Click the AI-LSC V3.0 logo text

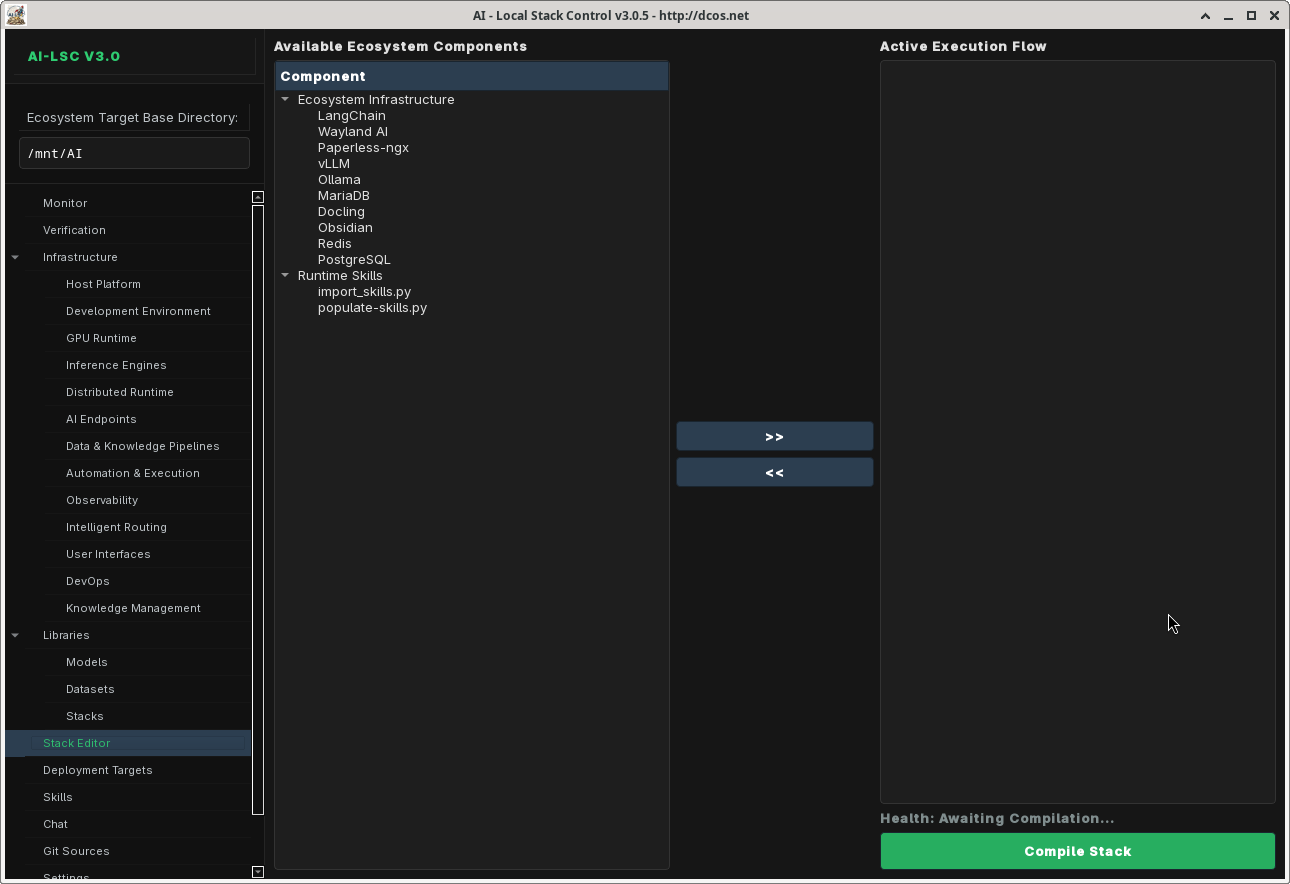[x=74, y=56]
